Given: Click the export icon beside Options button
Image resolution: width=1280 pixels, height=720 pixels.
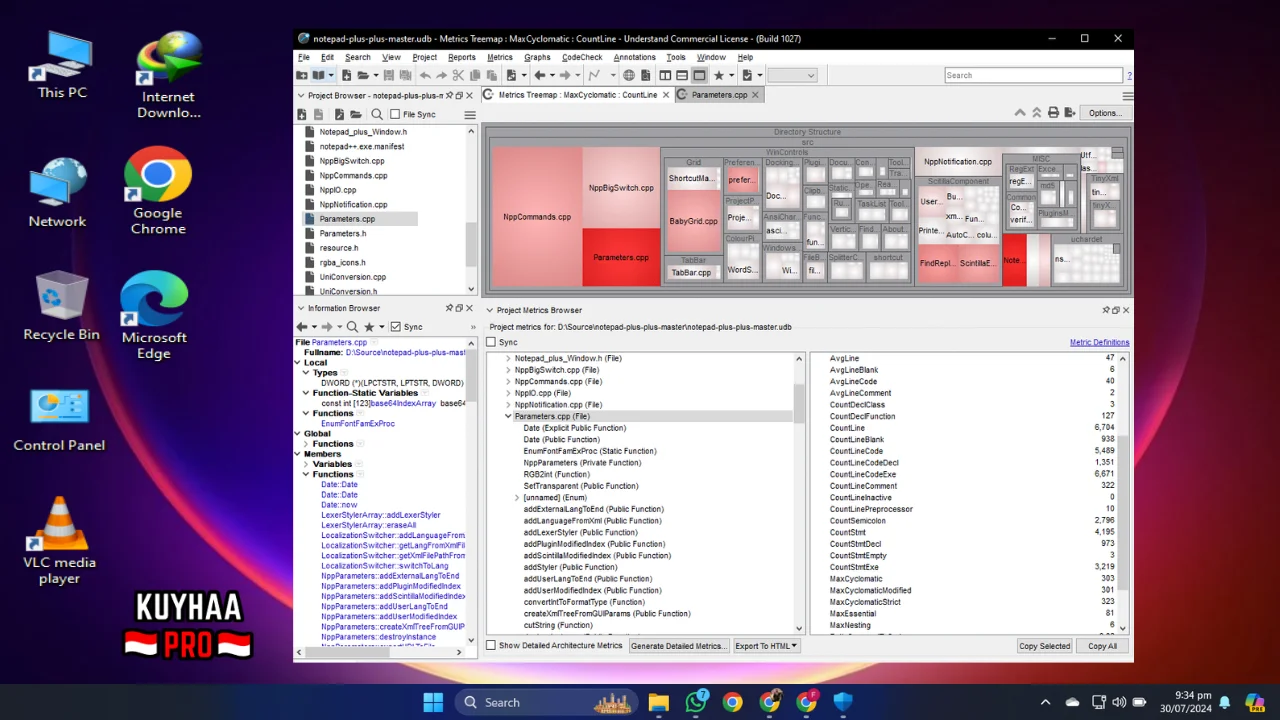Looking at the screenshot, I should point(1070,113).
